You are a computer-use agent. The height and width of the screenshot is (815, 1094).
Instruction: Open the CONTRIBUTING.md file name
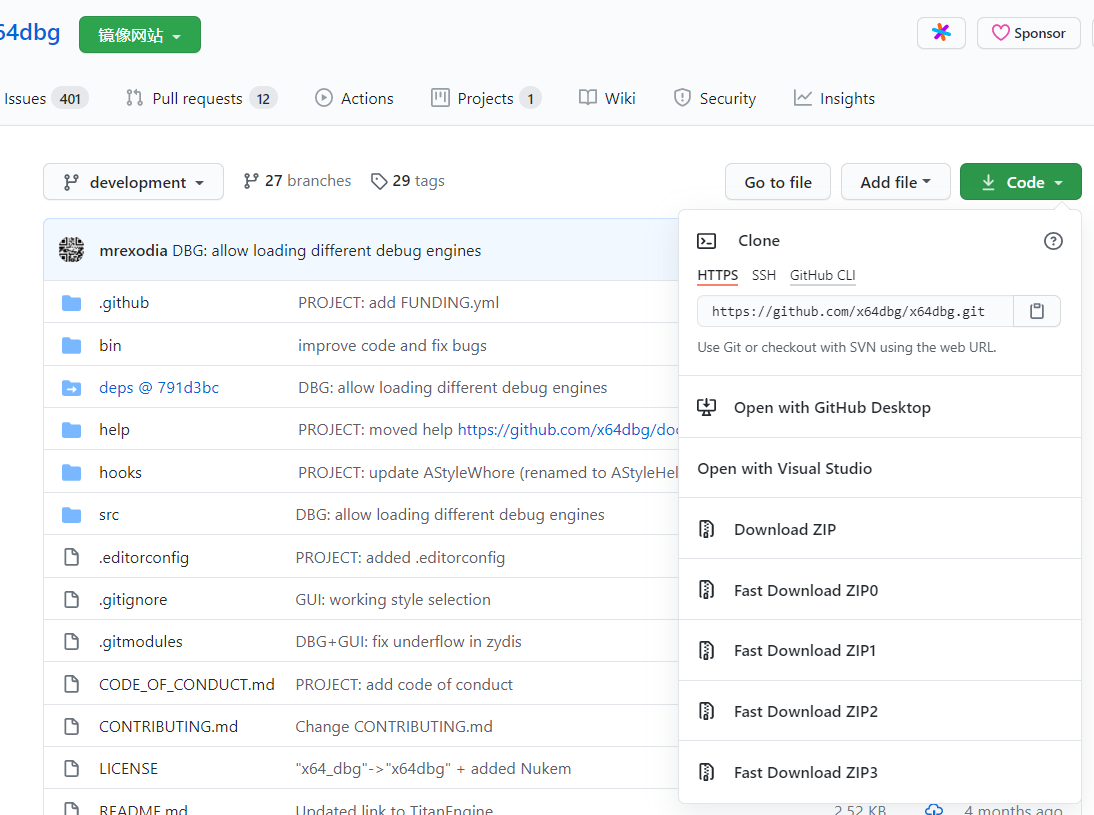pos(168,726)
